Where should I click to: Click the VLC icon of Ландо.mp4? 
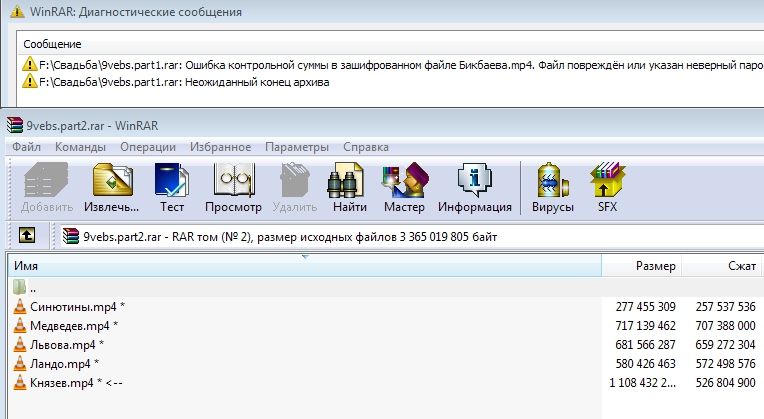pos(19,363)
